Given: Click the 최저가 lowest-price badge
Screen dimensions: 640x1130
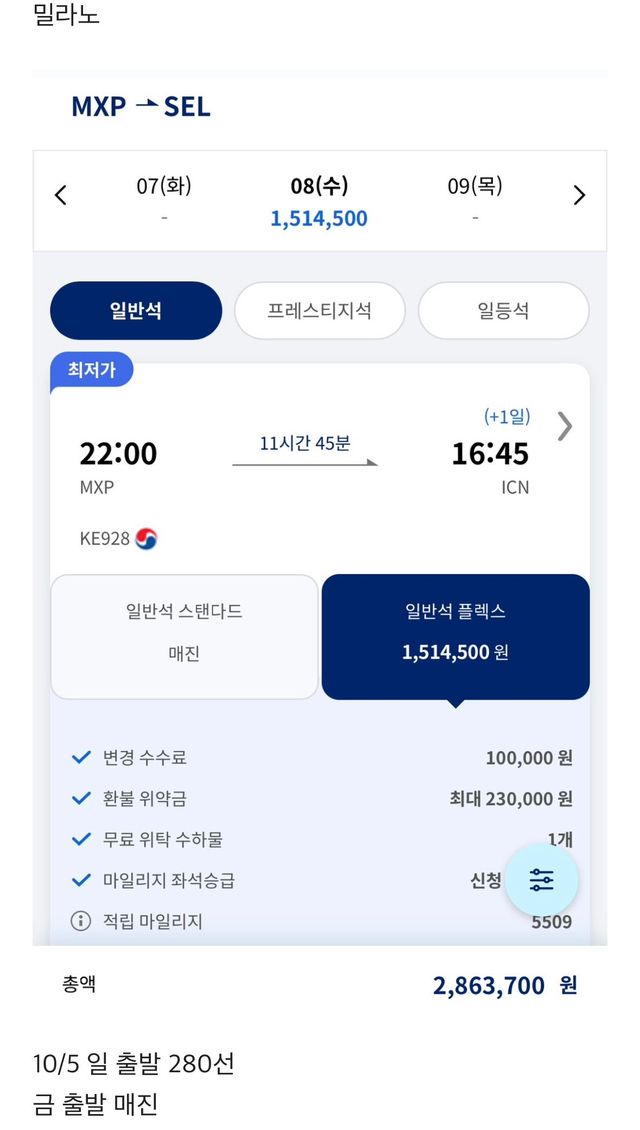Looking at the screenshot, I should [91, 370].
